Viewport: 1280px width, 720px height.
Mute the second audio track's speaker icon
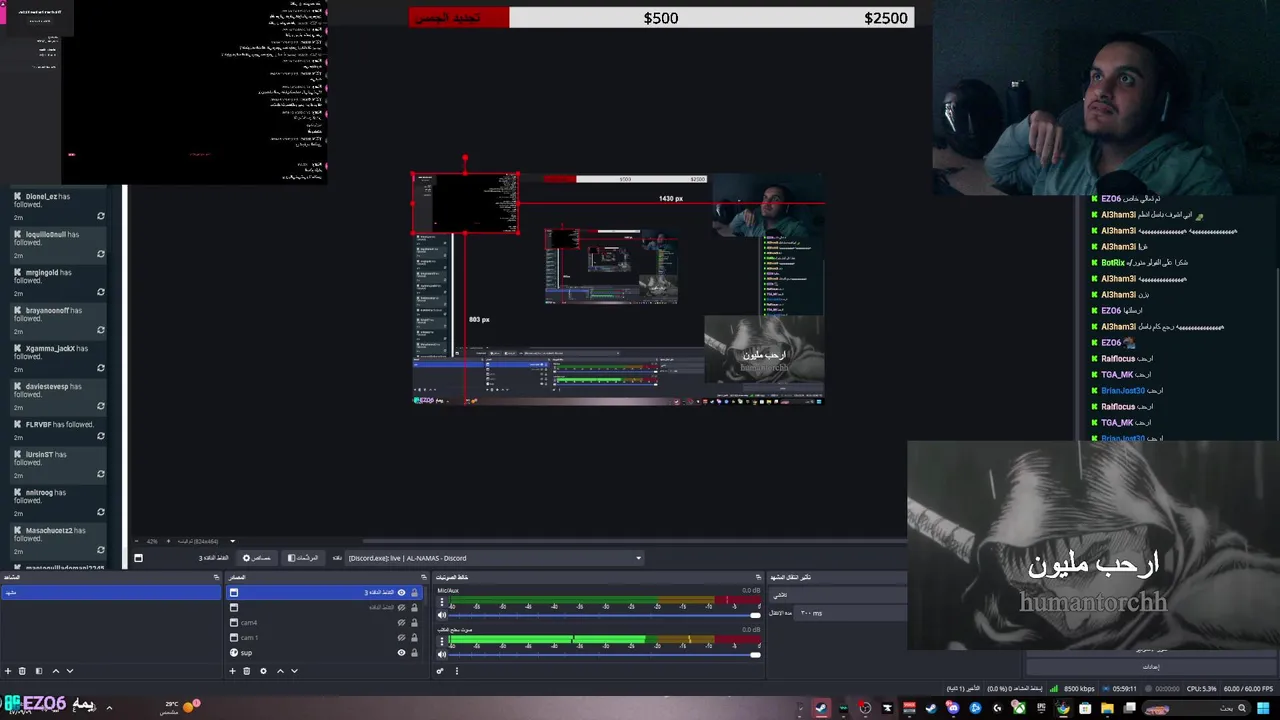[x=442, y=655]
